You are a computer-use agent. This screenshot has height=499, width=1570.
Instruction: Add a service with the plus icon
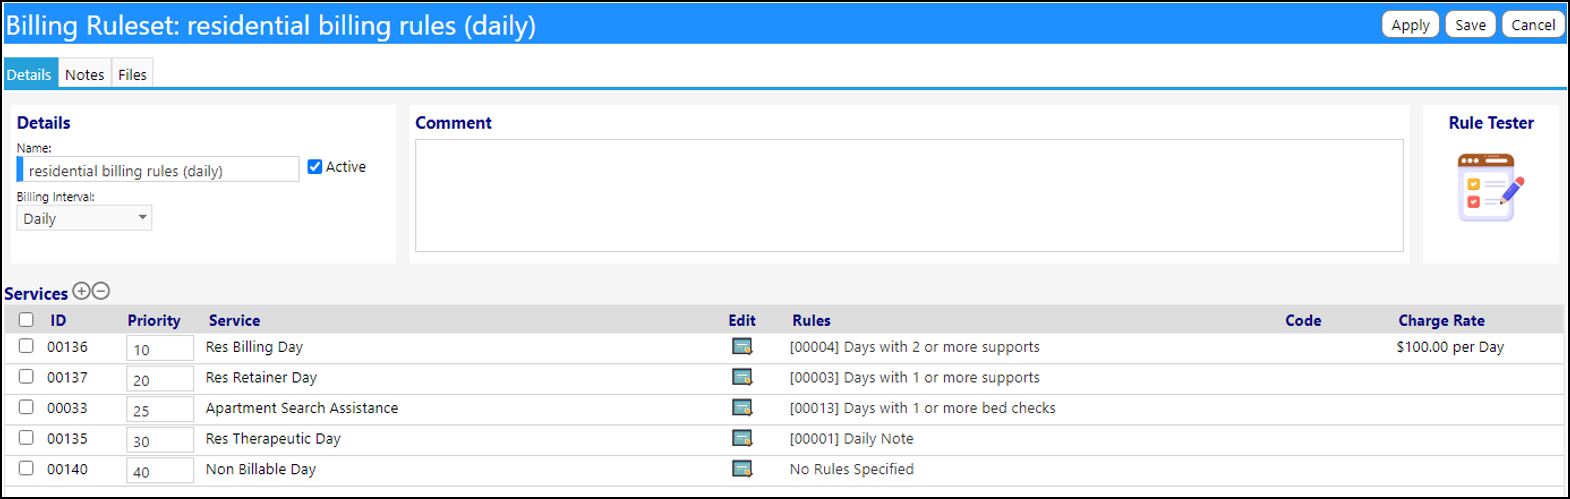point(82,291)
